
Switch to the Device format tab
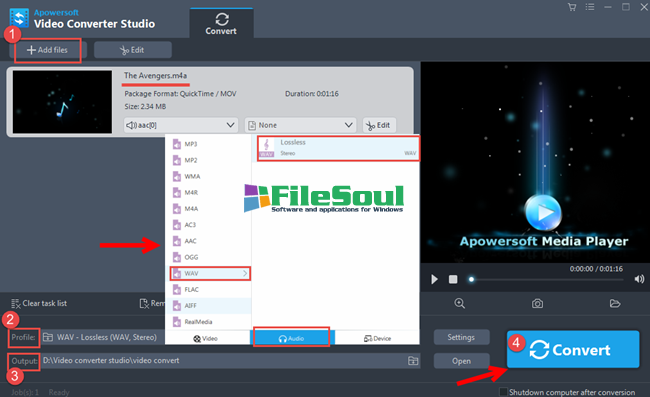pyautogui.click(x=377, y=339)
